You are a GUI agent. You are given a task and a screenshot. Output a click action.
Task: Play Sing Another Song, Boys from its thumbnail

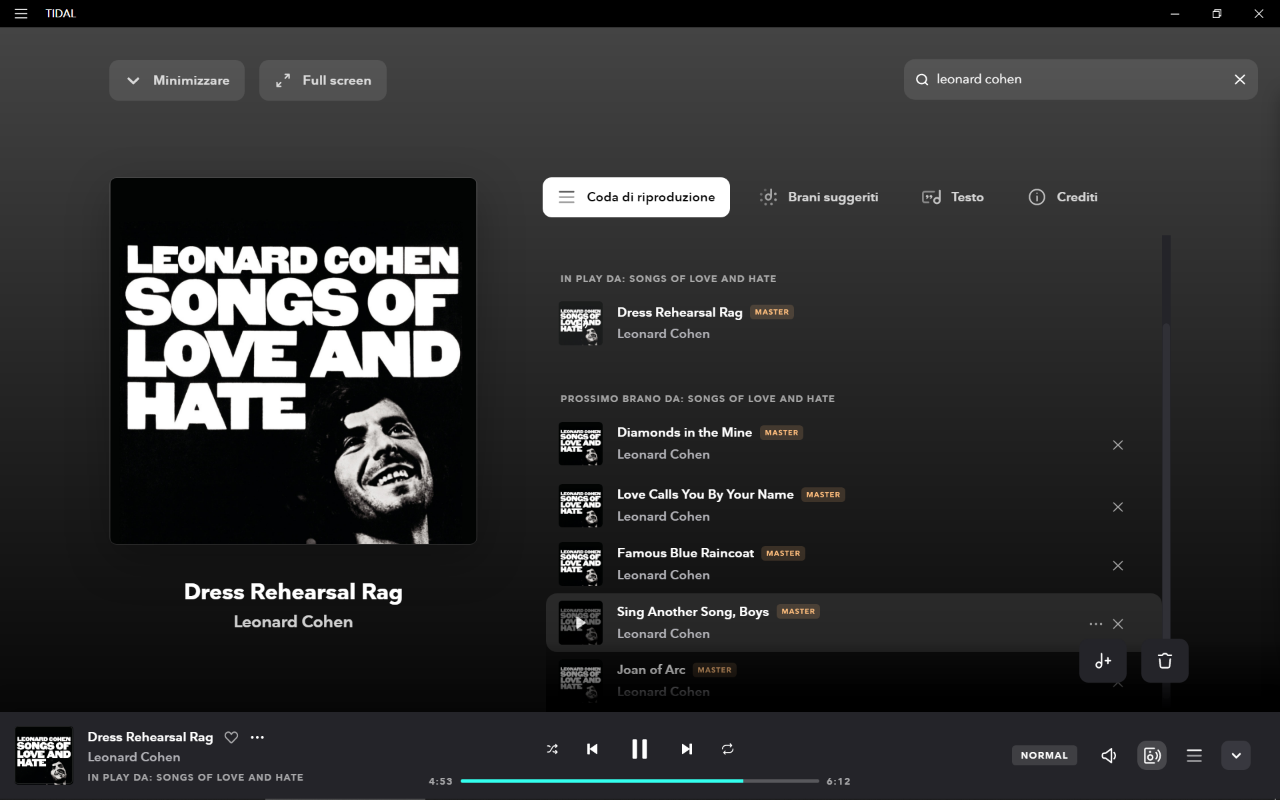pyautogui.click(x=580, y=623)
